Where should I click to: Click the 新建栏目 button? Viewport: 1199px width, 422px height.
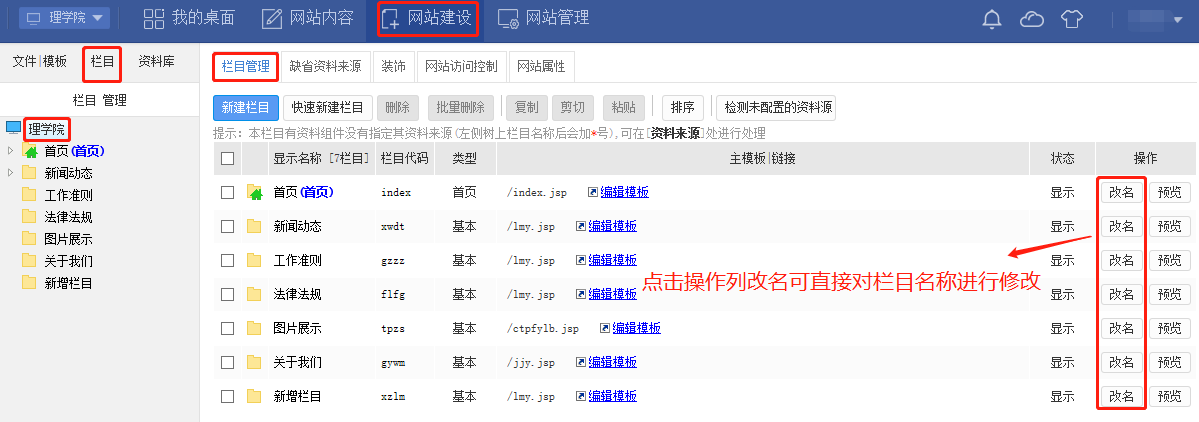coord(246,108)
